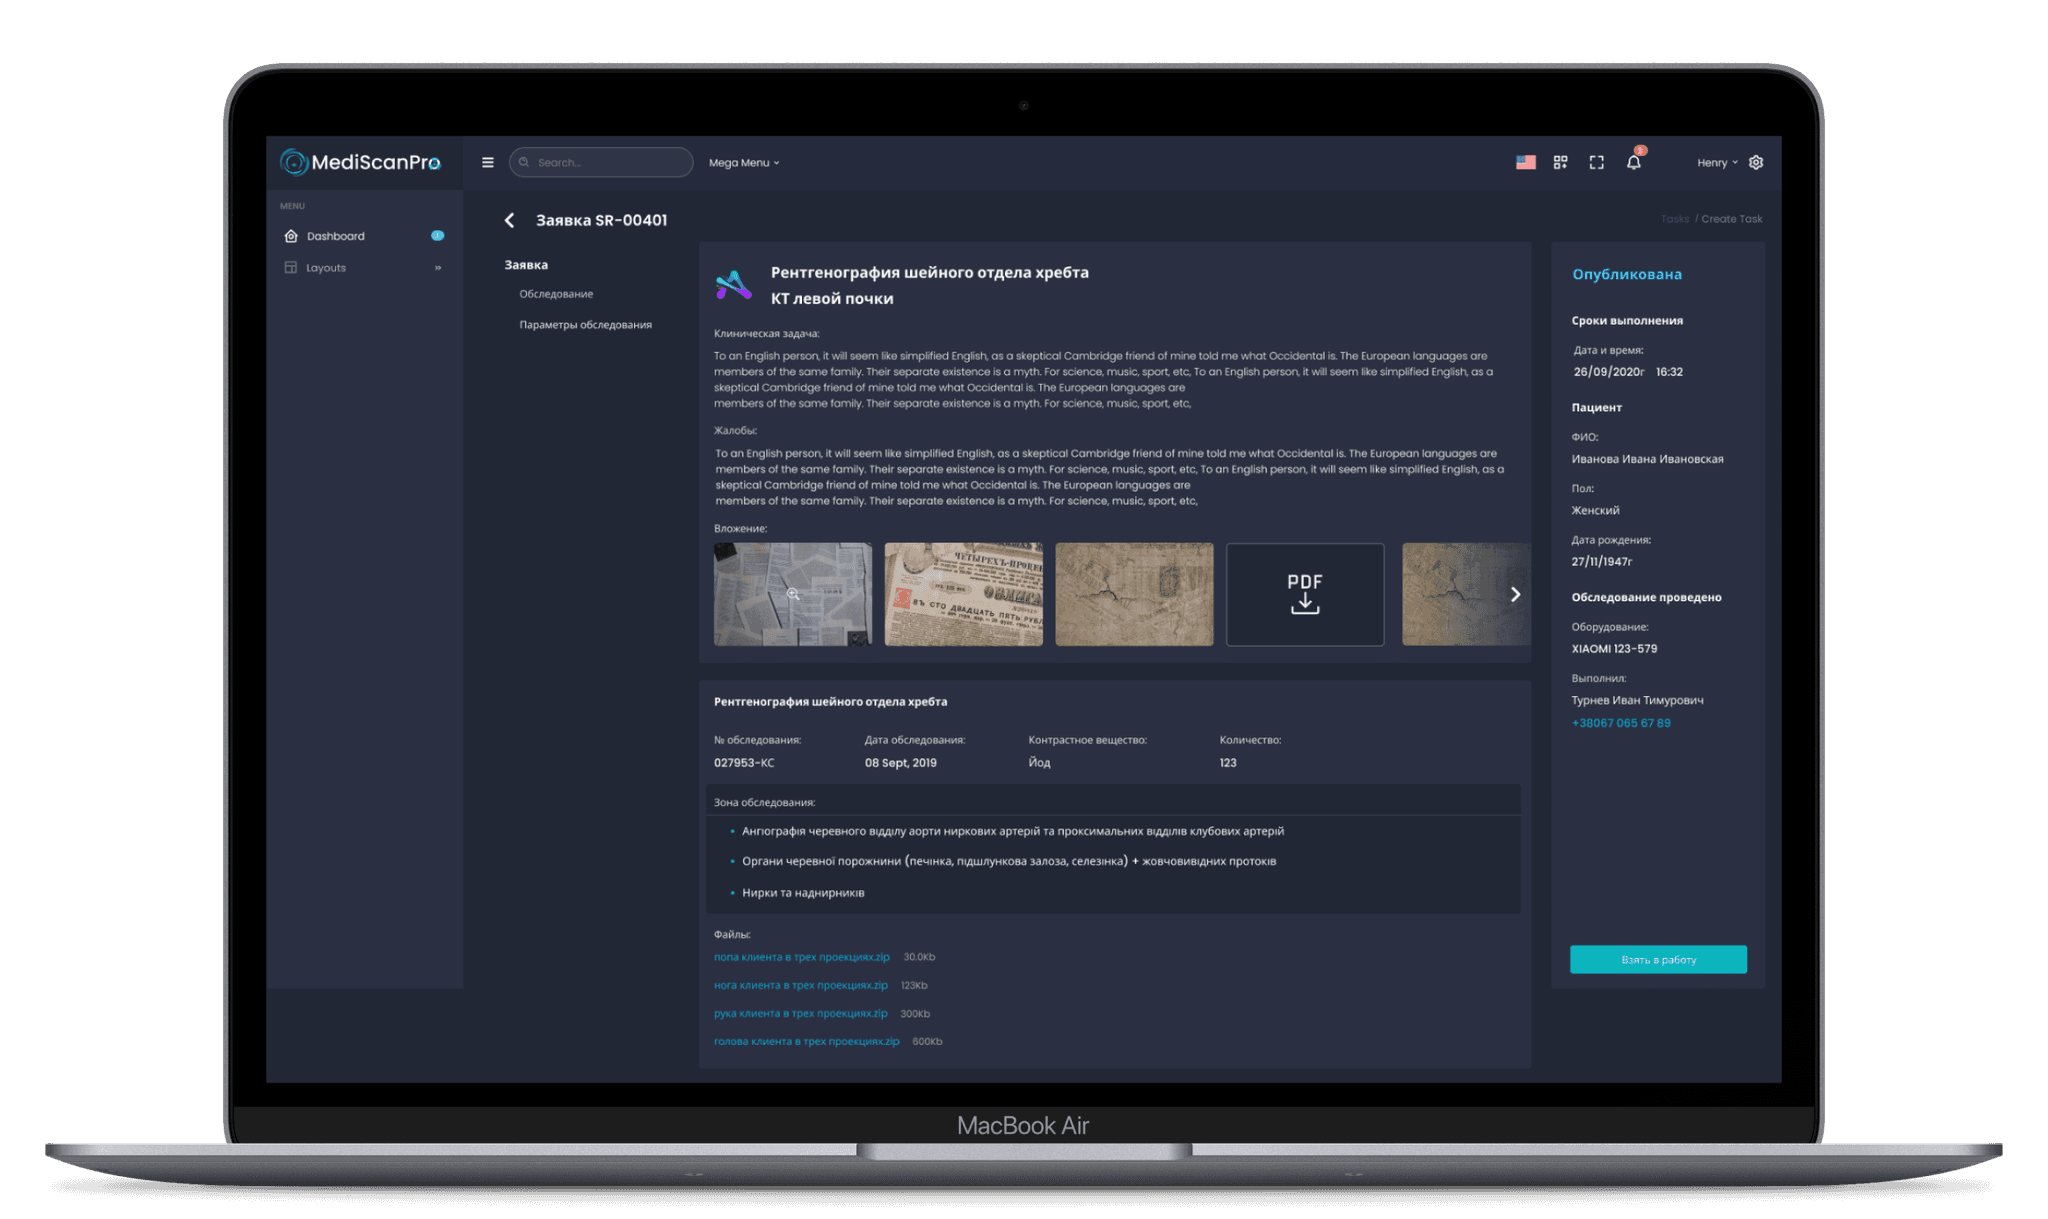Download рука клиента в трех проекциях.zip
The height and width of the screenshot is (1219, 2048).
[x=800, y=1013]
